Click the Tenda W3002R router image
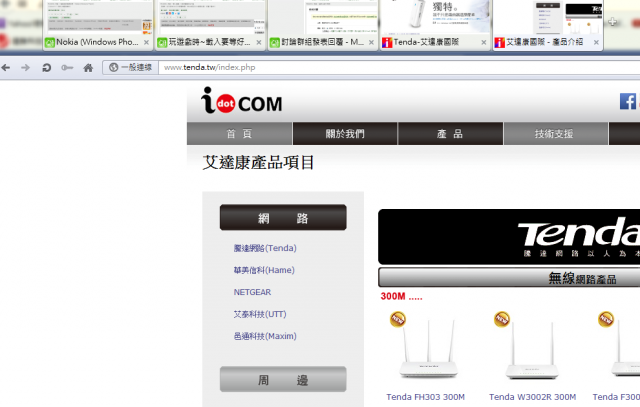The height and width of the screenshot is (407, 640). pyautogui.click(x=532, y=351)
